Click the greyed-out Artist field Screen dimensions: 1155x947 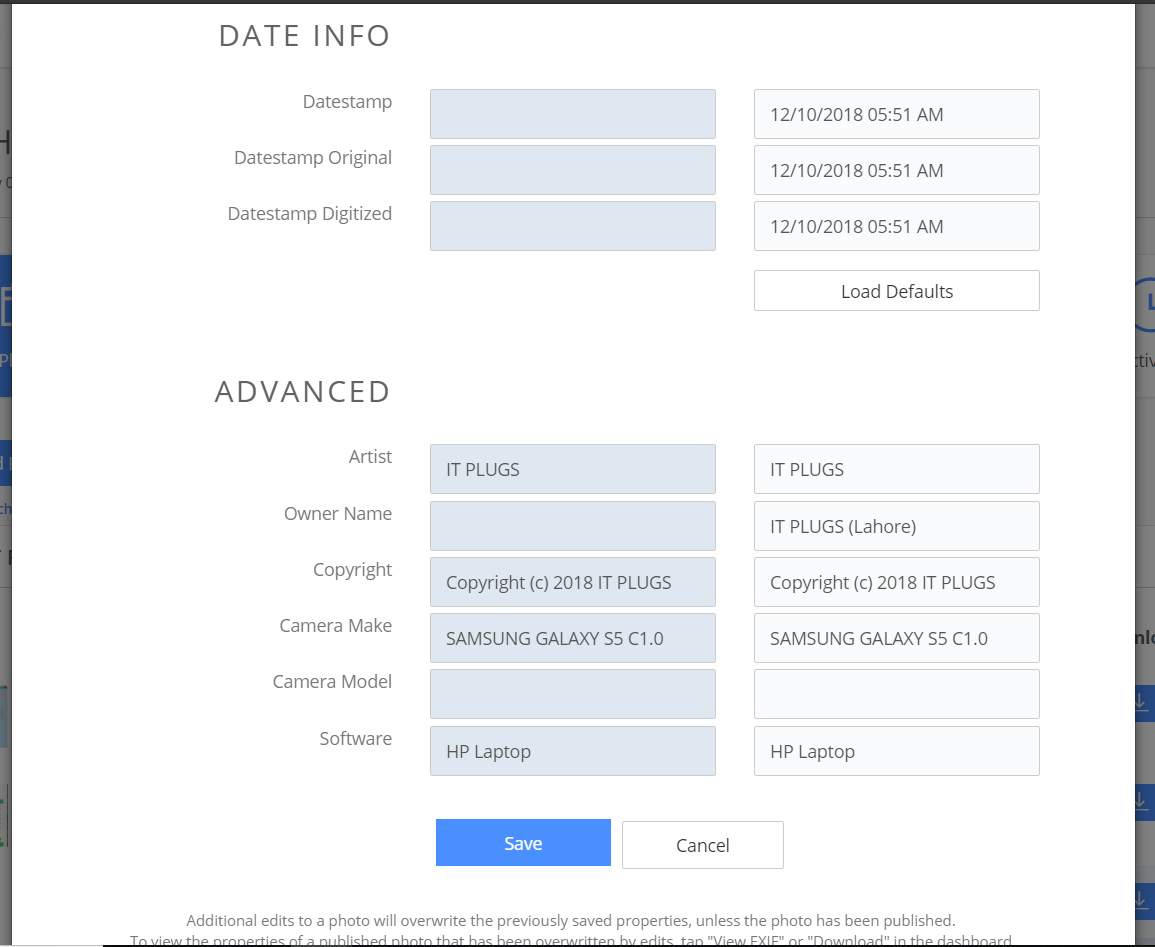pyautogui.click(x=572, y=469)
